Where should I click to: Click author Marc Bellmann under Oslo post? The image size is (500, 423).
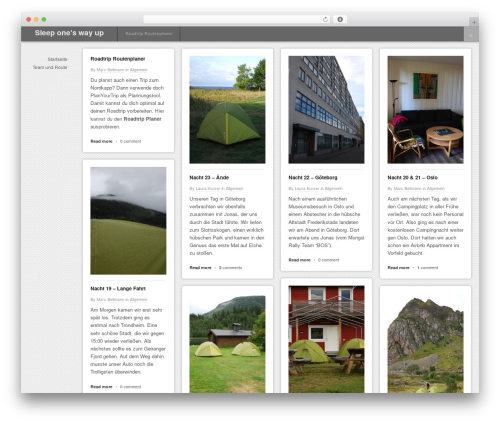(407, 189)
